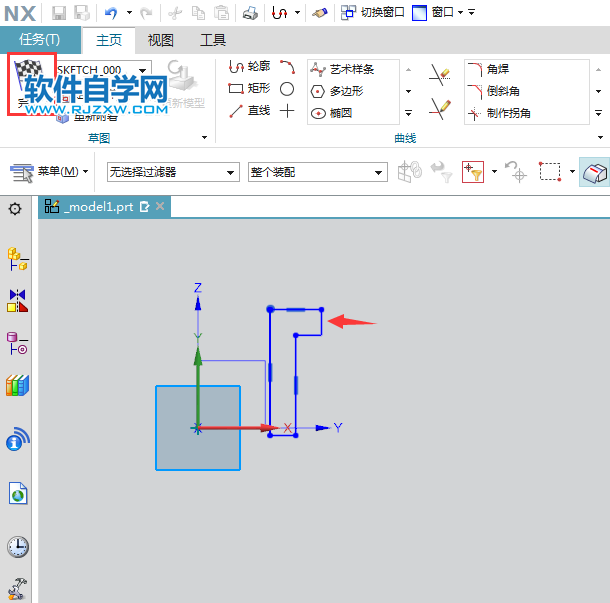Select the Chamfer (倒斜角) tool
The width and height of the screenshot is (610, 603).
click(x=494, y=91)
